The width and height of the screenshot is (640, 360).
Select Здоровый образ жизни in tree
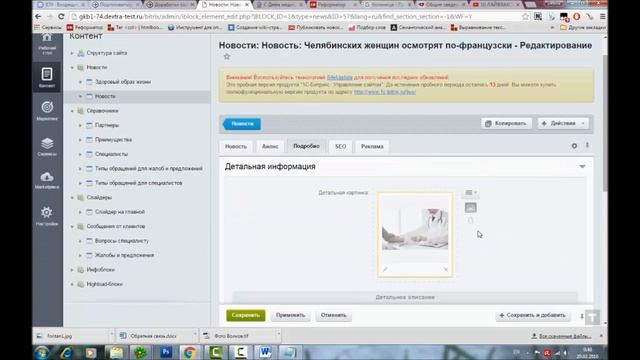(123, 82)
